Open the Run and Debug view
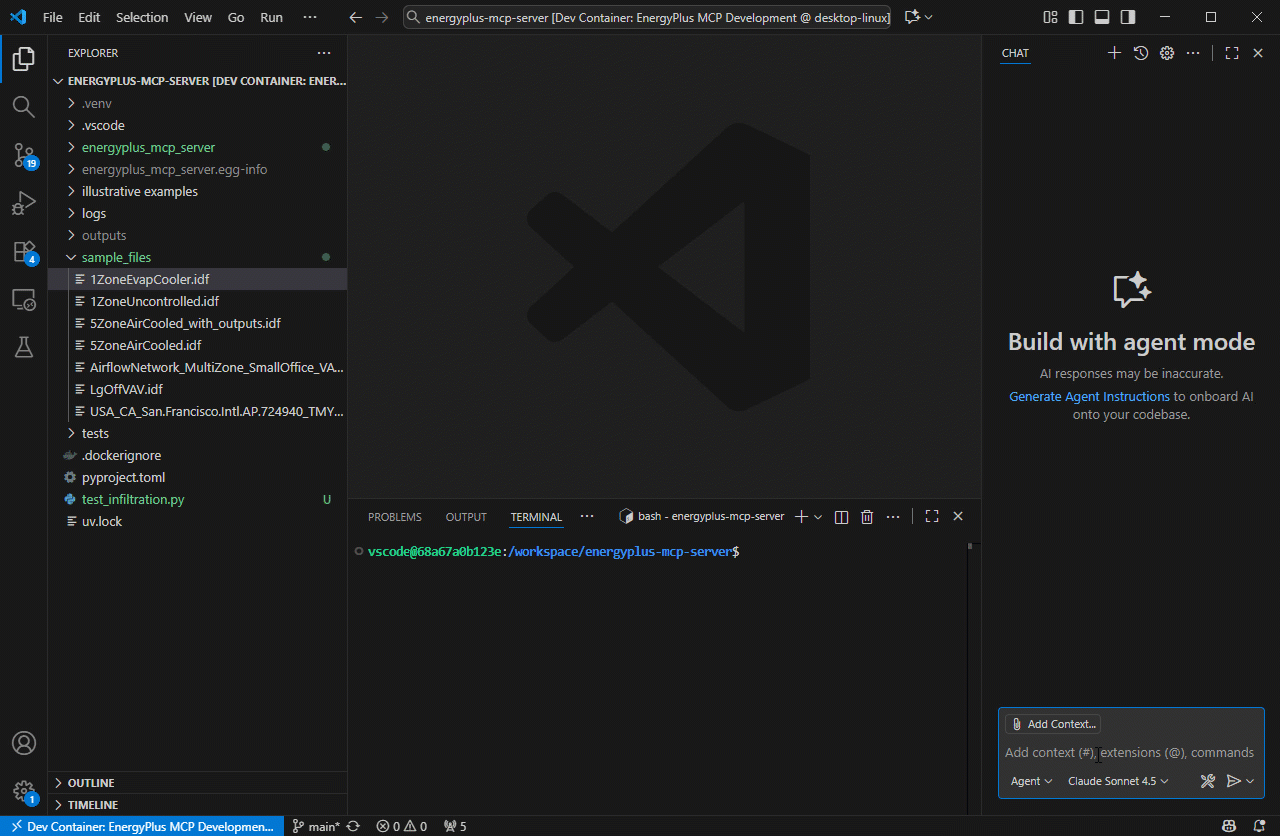The width and height of the screenshot is (1280, 836). (24, 203)
